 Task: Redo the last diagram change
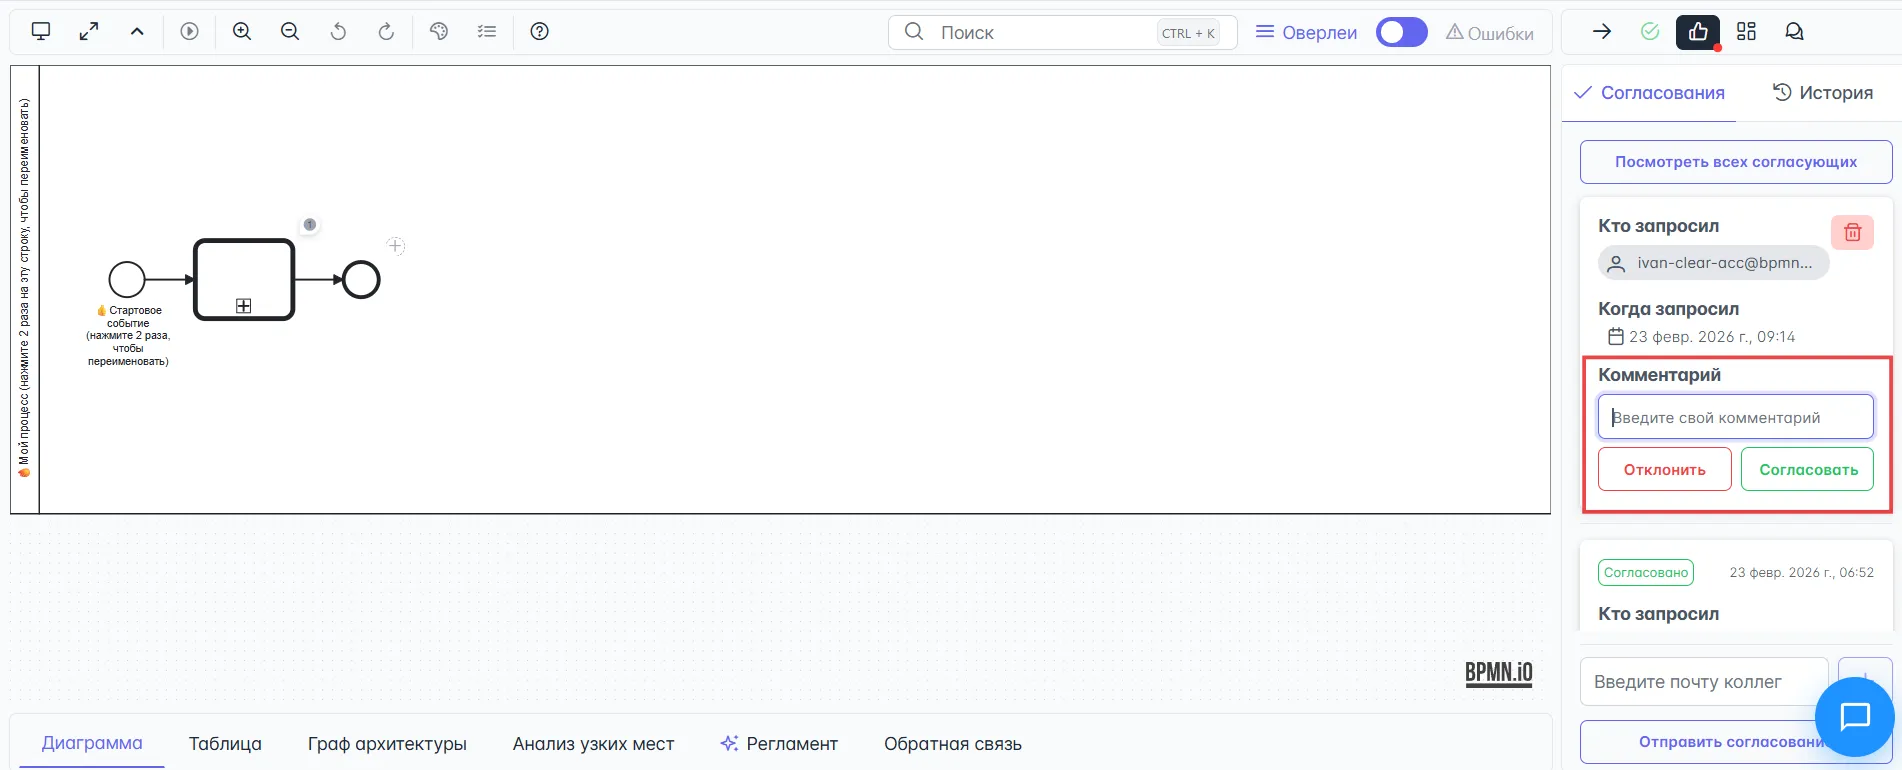(386, 31)
